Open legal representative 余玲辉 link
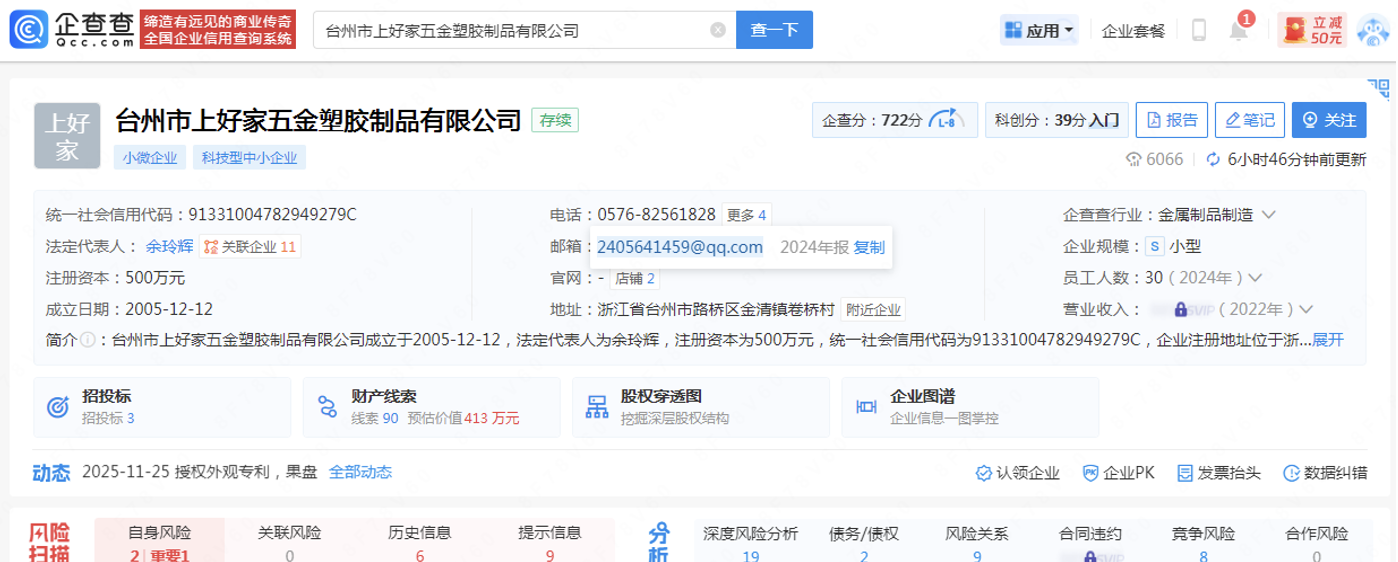Screen dimensions: 1398x562 [x=169, y=247]
